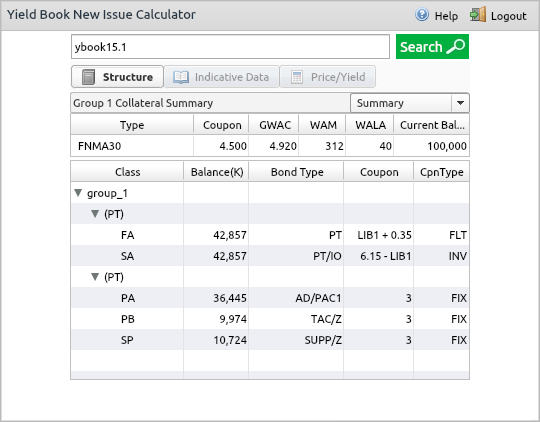The image size is (540, 422).
Task: Open the Price/Yield tab
Action: click(x=328, y=77)
